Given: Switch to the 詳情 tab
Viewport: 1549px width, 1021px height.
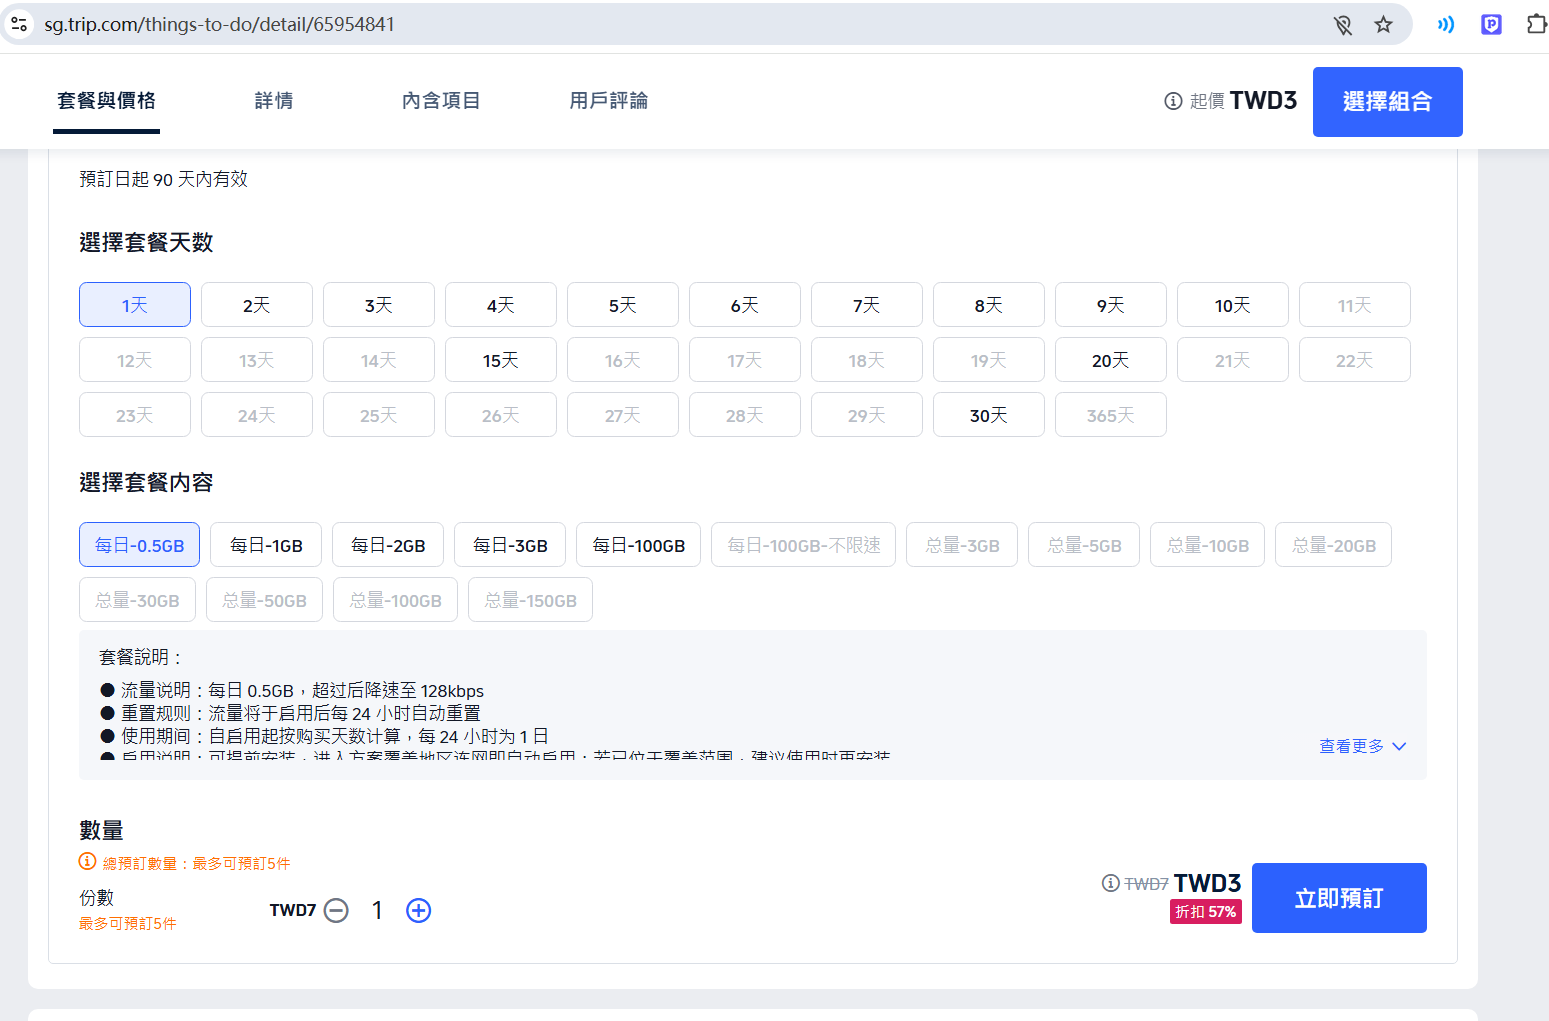Looking at the screenshot, I should [274, 100].
